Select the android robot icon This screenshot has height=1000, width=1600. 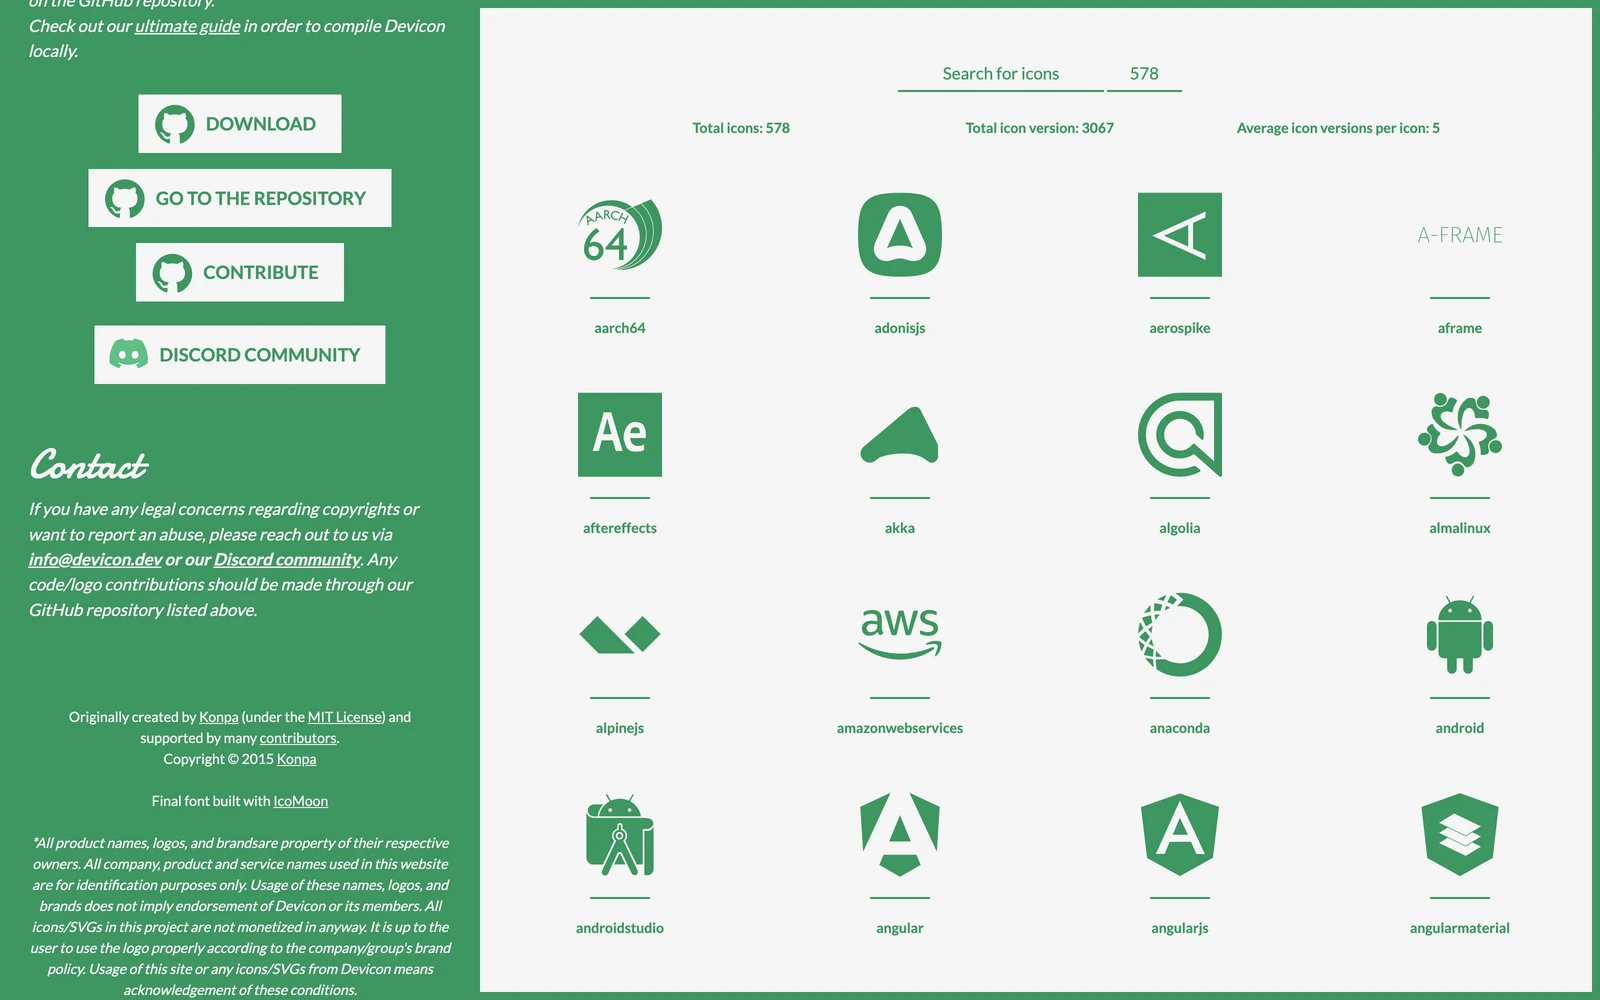[x=1460, y=635]
